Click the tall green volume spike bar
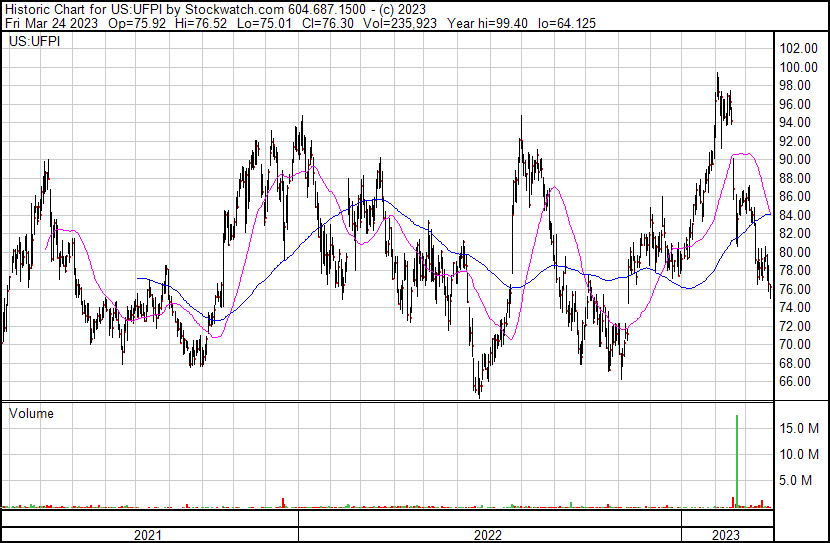The height and width of the screenshot is (543, 830). pyautogui.click(x=737, y=460)
